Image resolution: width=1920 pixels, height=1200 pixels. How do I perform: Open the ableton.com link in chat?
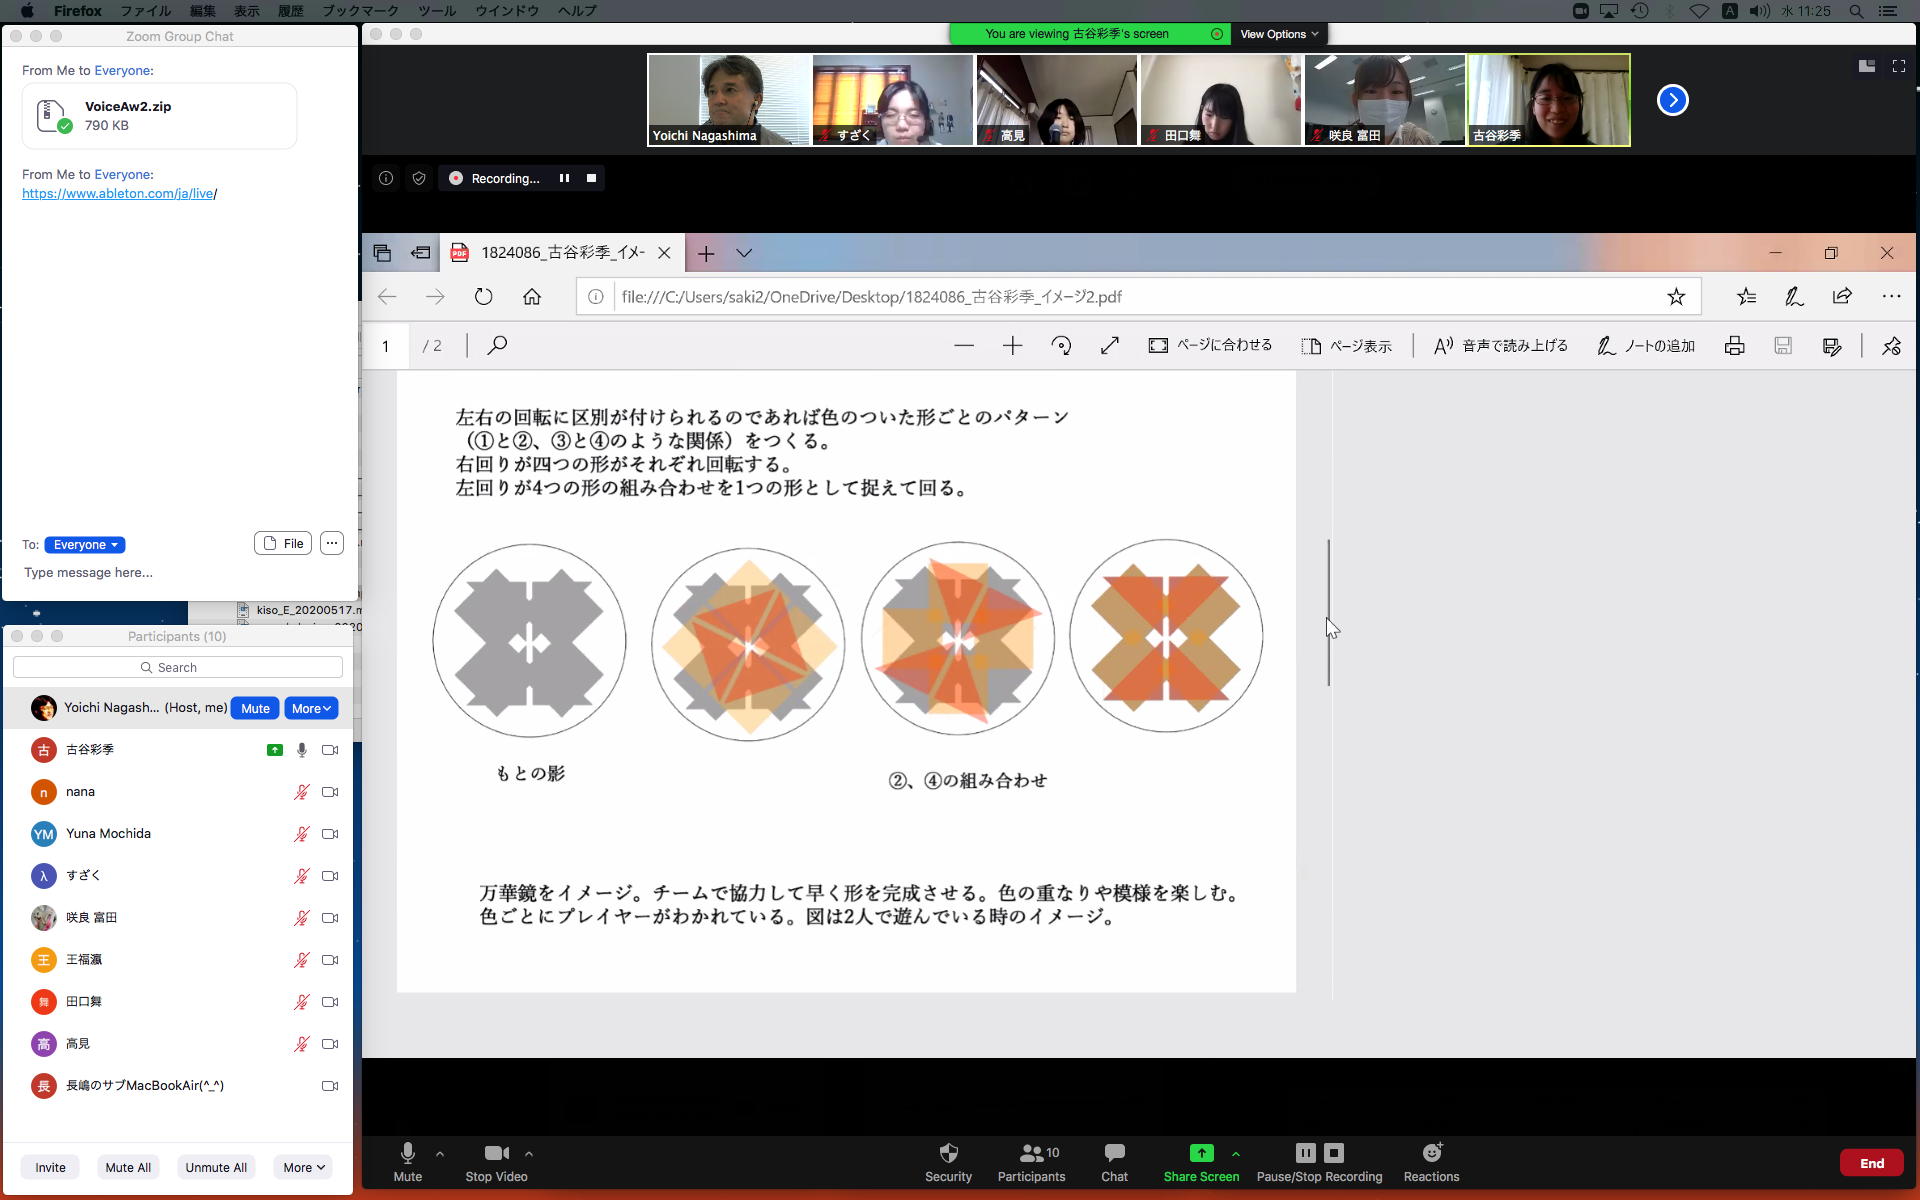coord(118,194)
